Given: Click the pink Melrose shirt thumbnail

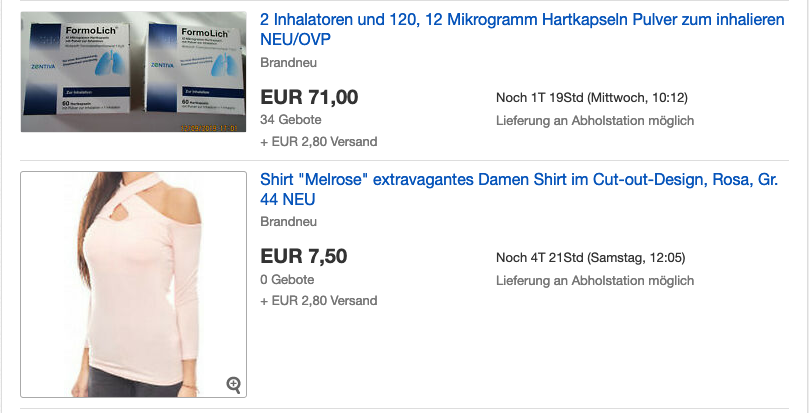Looking at the screenshot, I should (133, 285).
